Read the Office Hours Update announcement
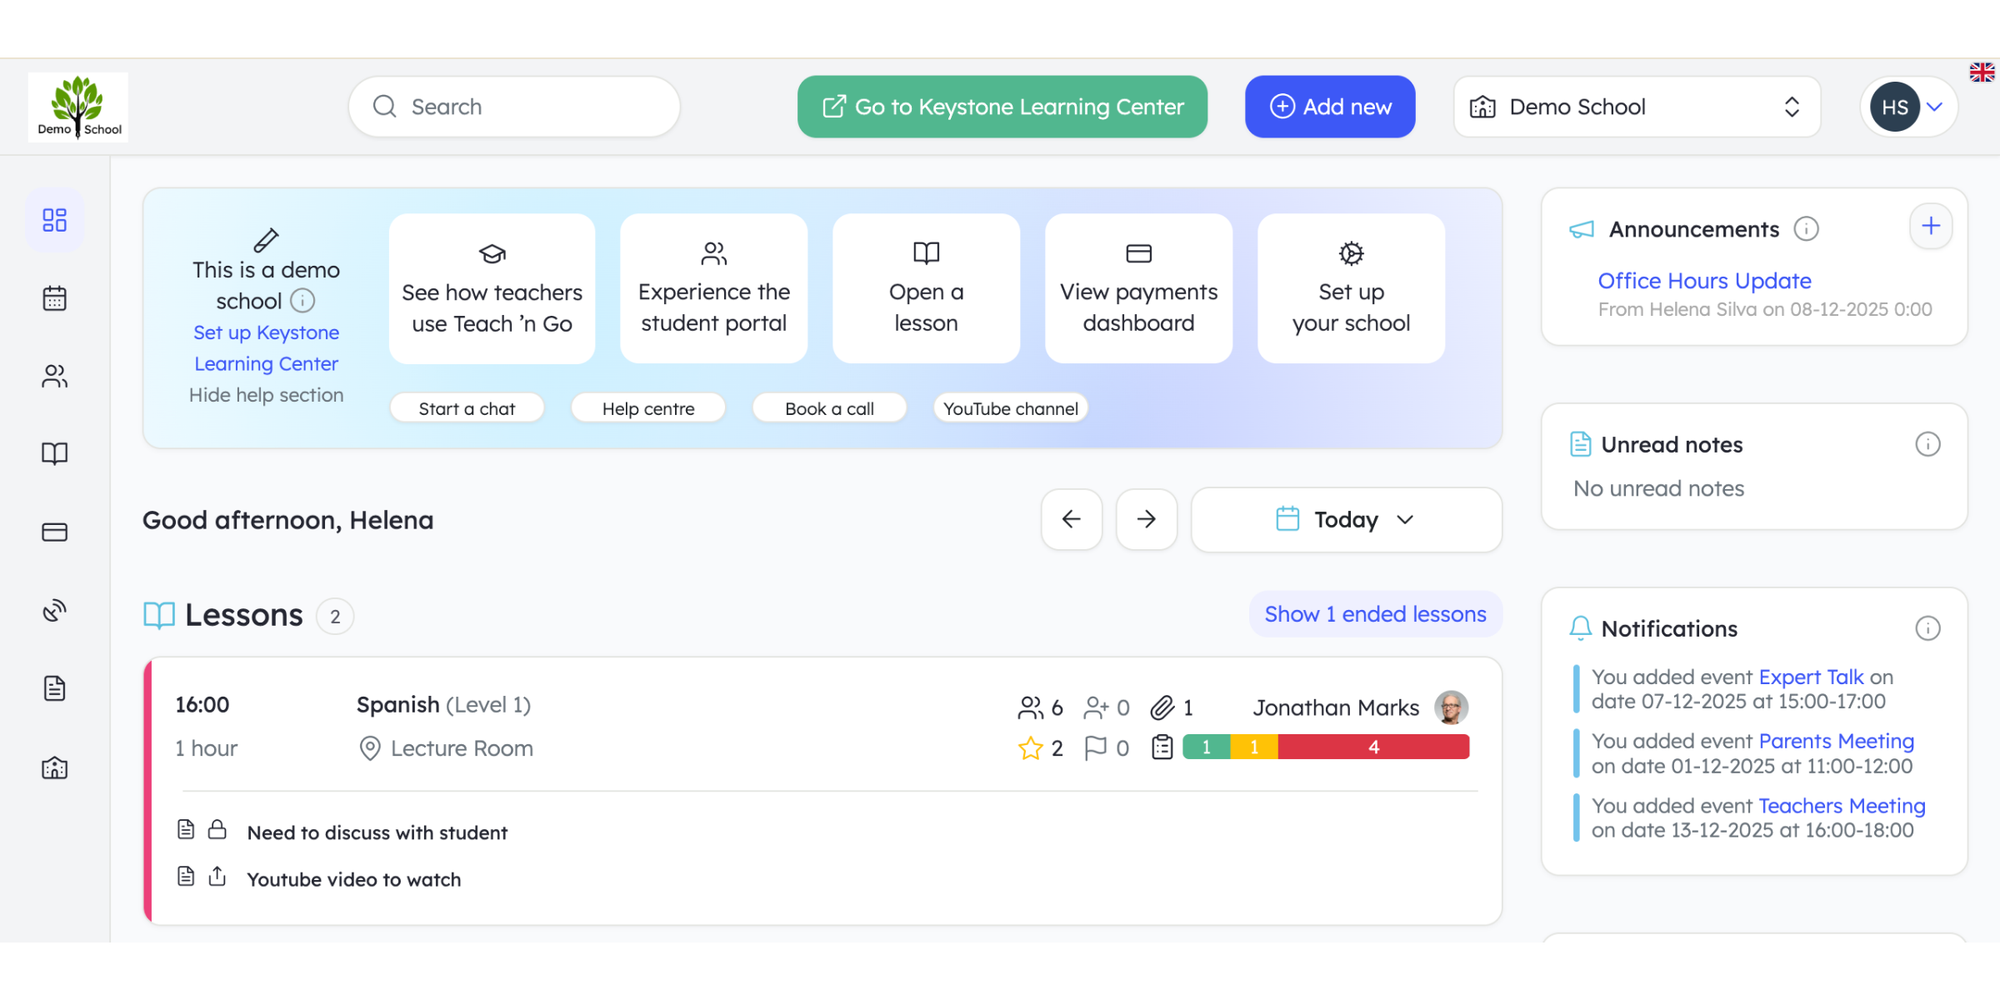This screenshot has width=2000, height=1000. [x=1704, y=281]
